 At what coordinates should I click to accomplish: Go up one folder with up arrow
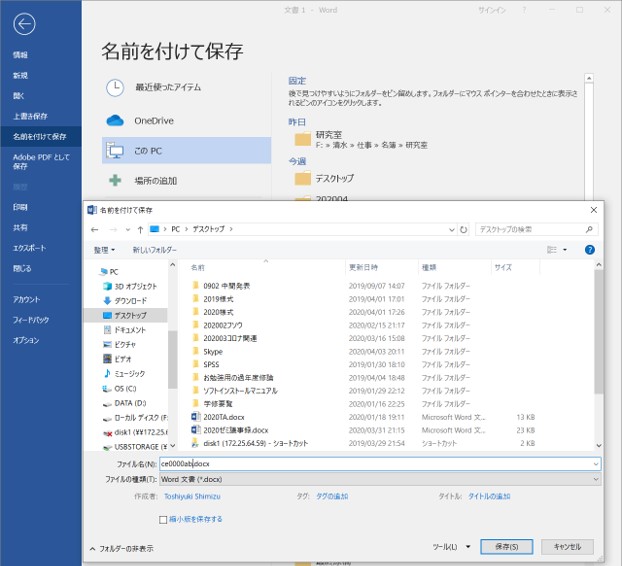point(140,229)
